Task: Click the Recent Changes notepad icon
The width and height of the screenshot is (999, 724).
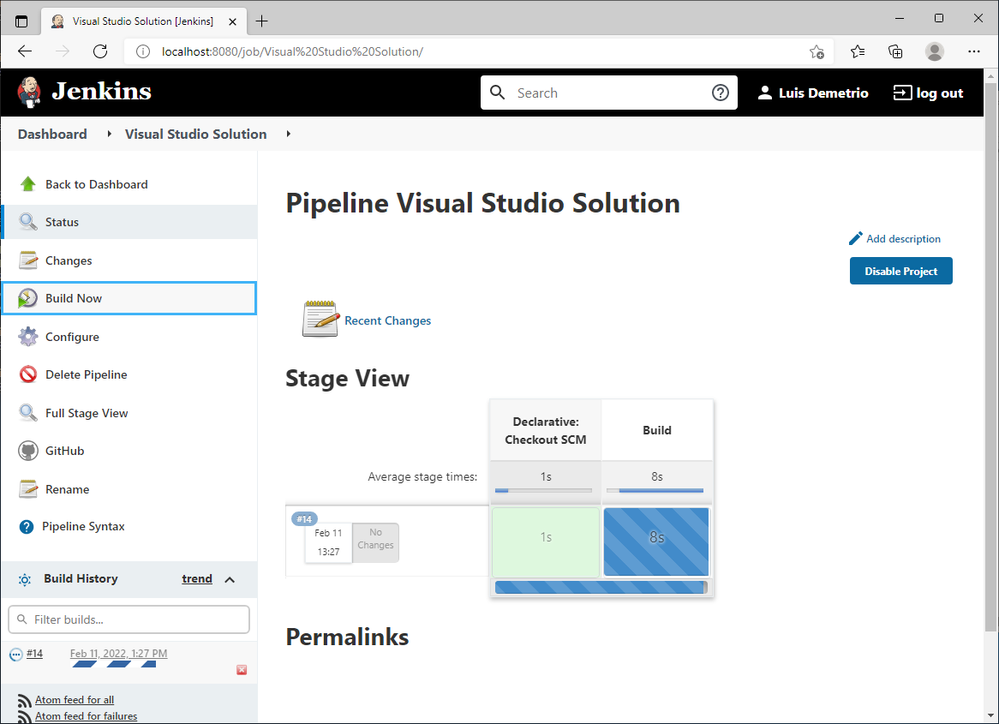Action: point(320,319)
